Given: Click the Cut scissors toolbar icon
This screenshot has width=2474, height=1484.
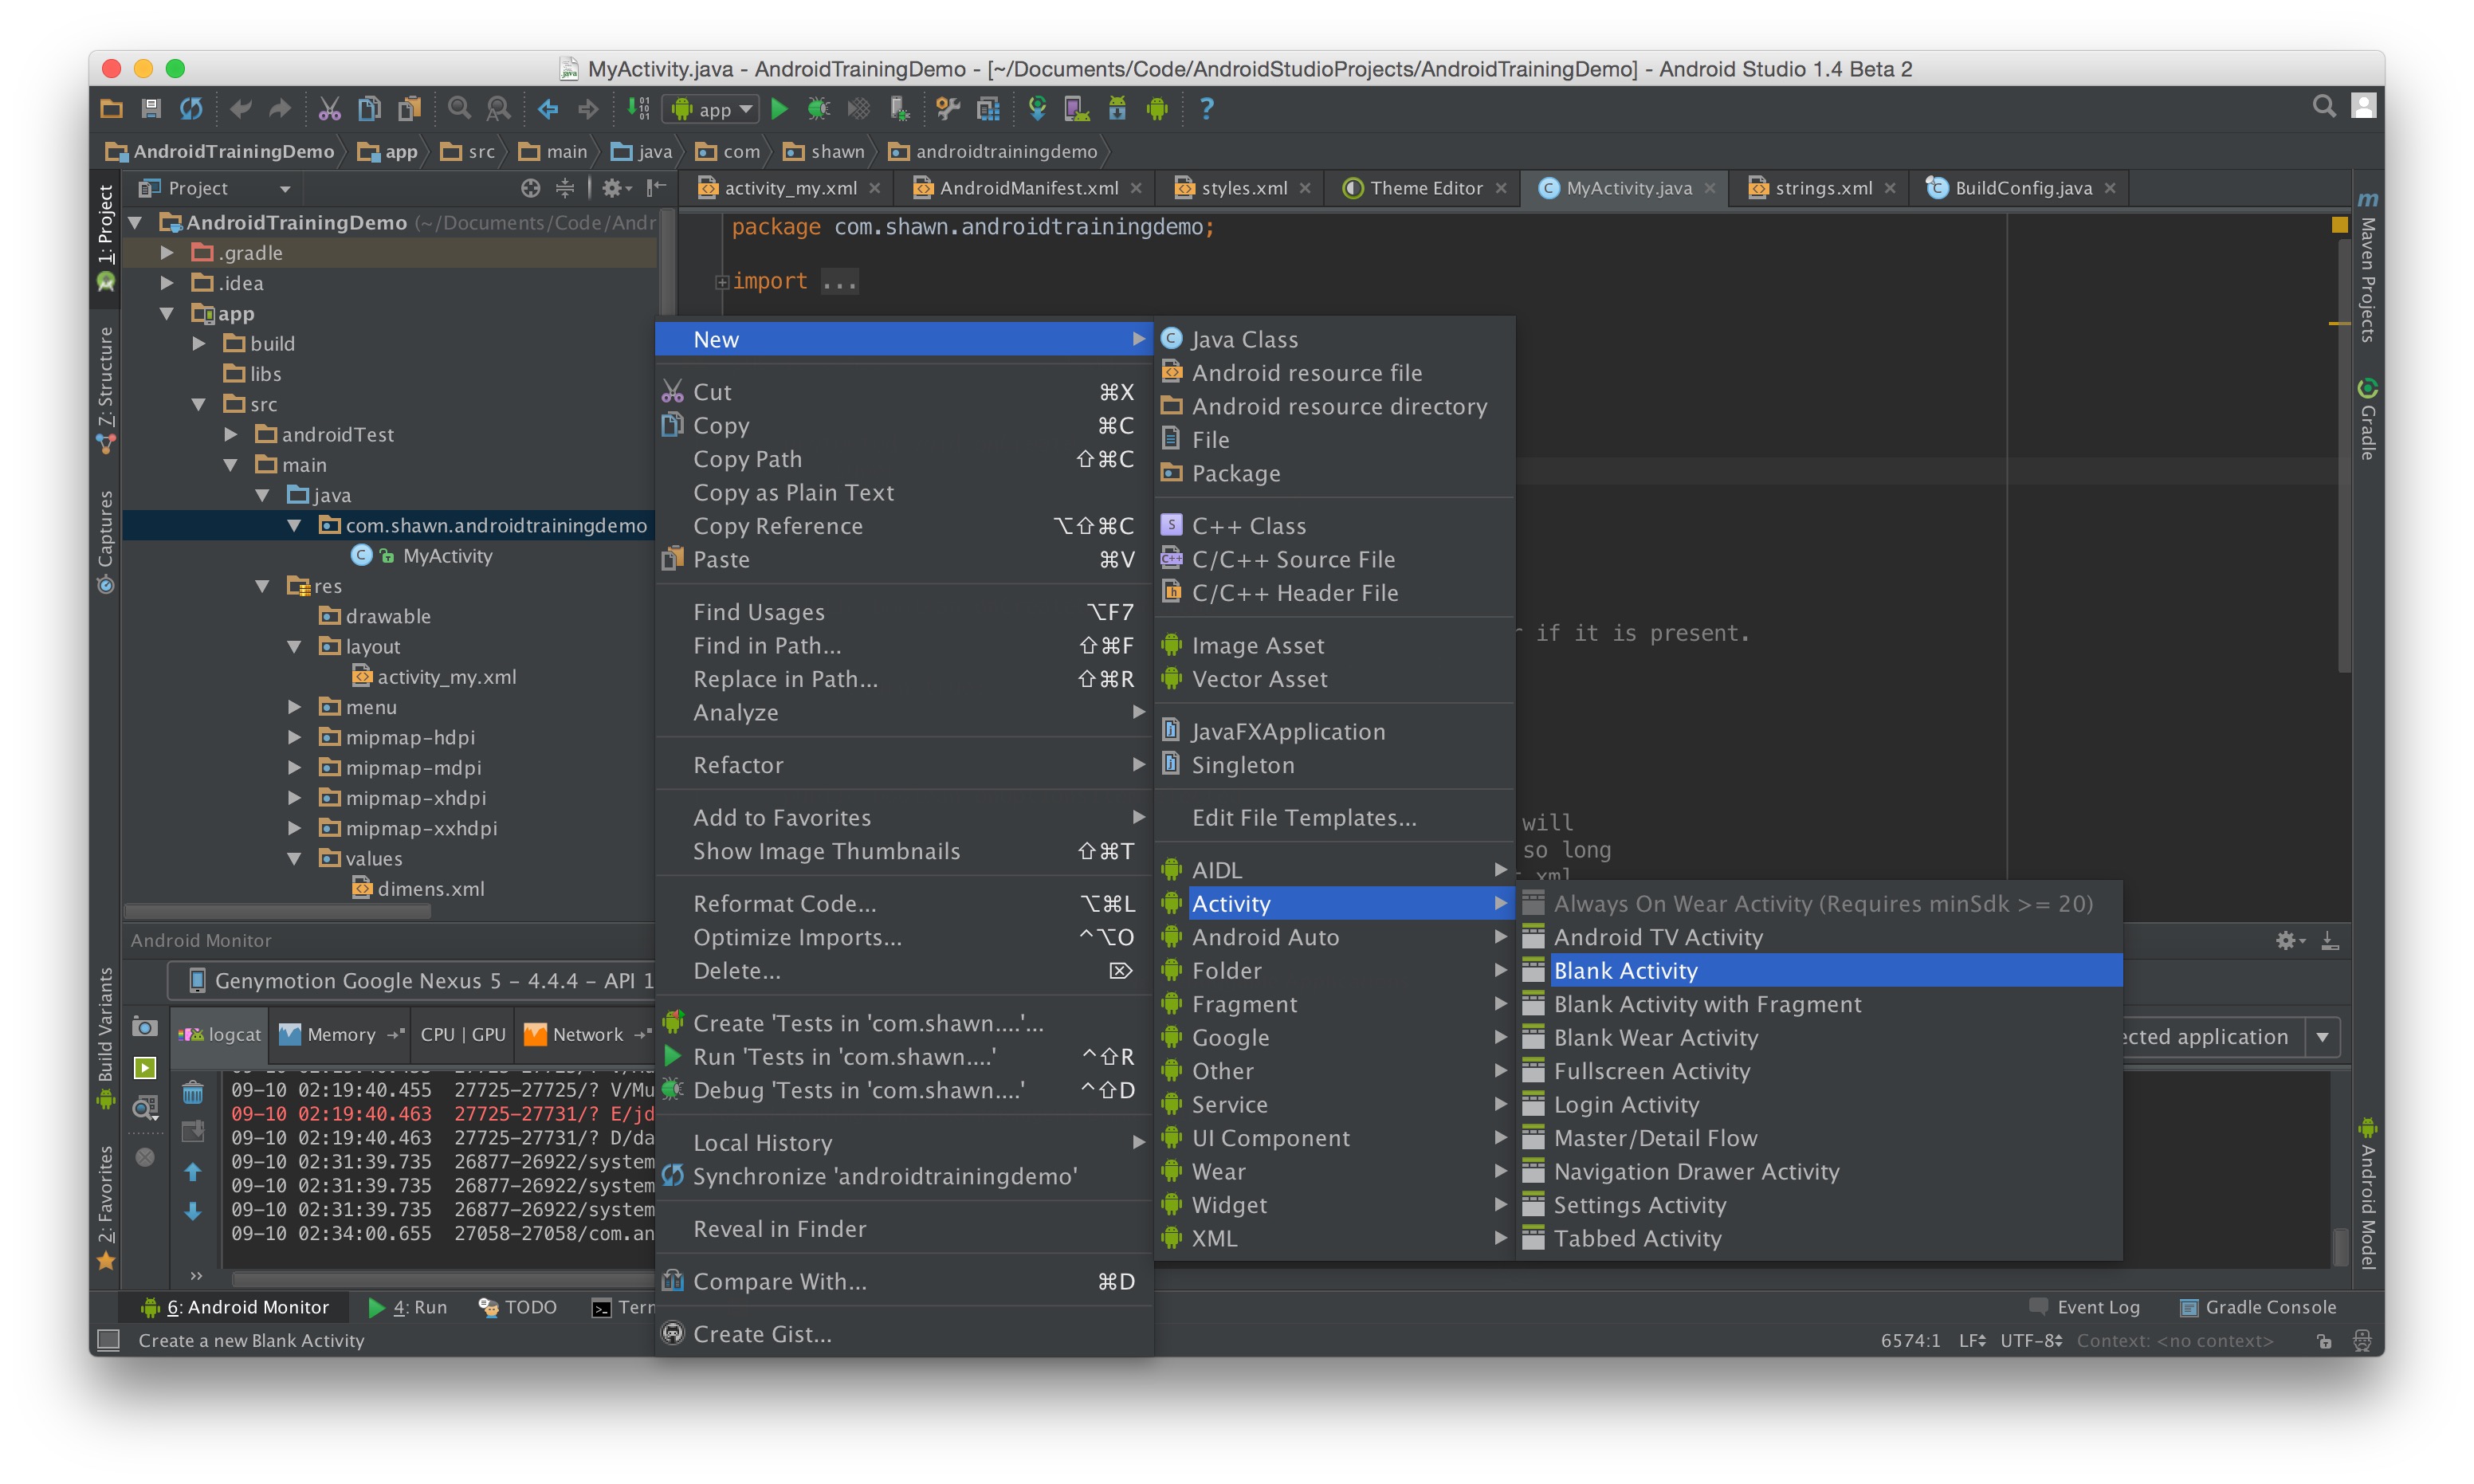Looking at the screenshot, I should [329, 108].
